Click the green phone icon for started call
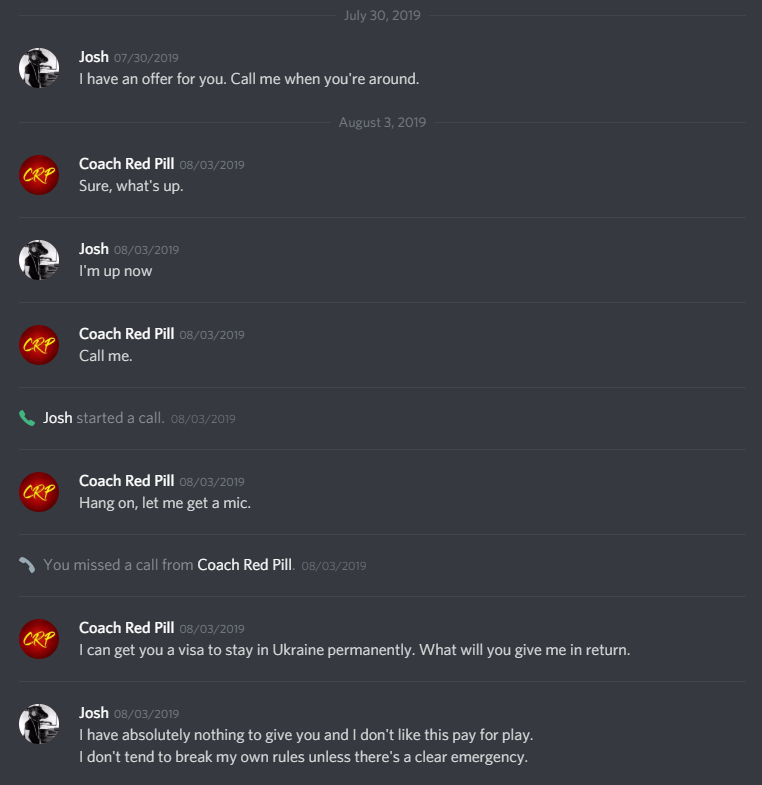The height and width of the screenshot is (785, 762). coord(27,418)
